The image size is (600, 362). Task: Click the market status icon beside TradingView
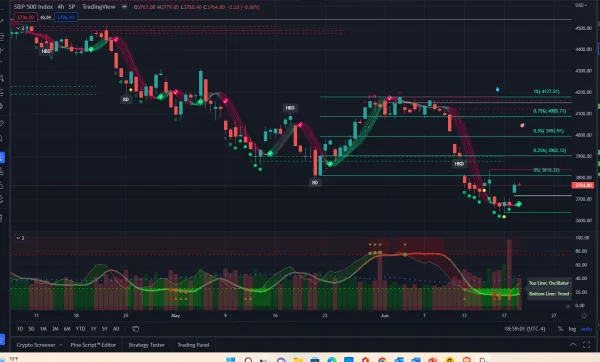(x=124, y=7)
